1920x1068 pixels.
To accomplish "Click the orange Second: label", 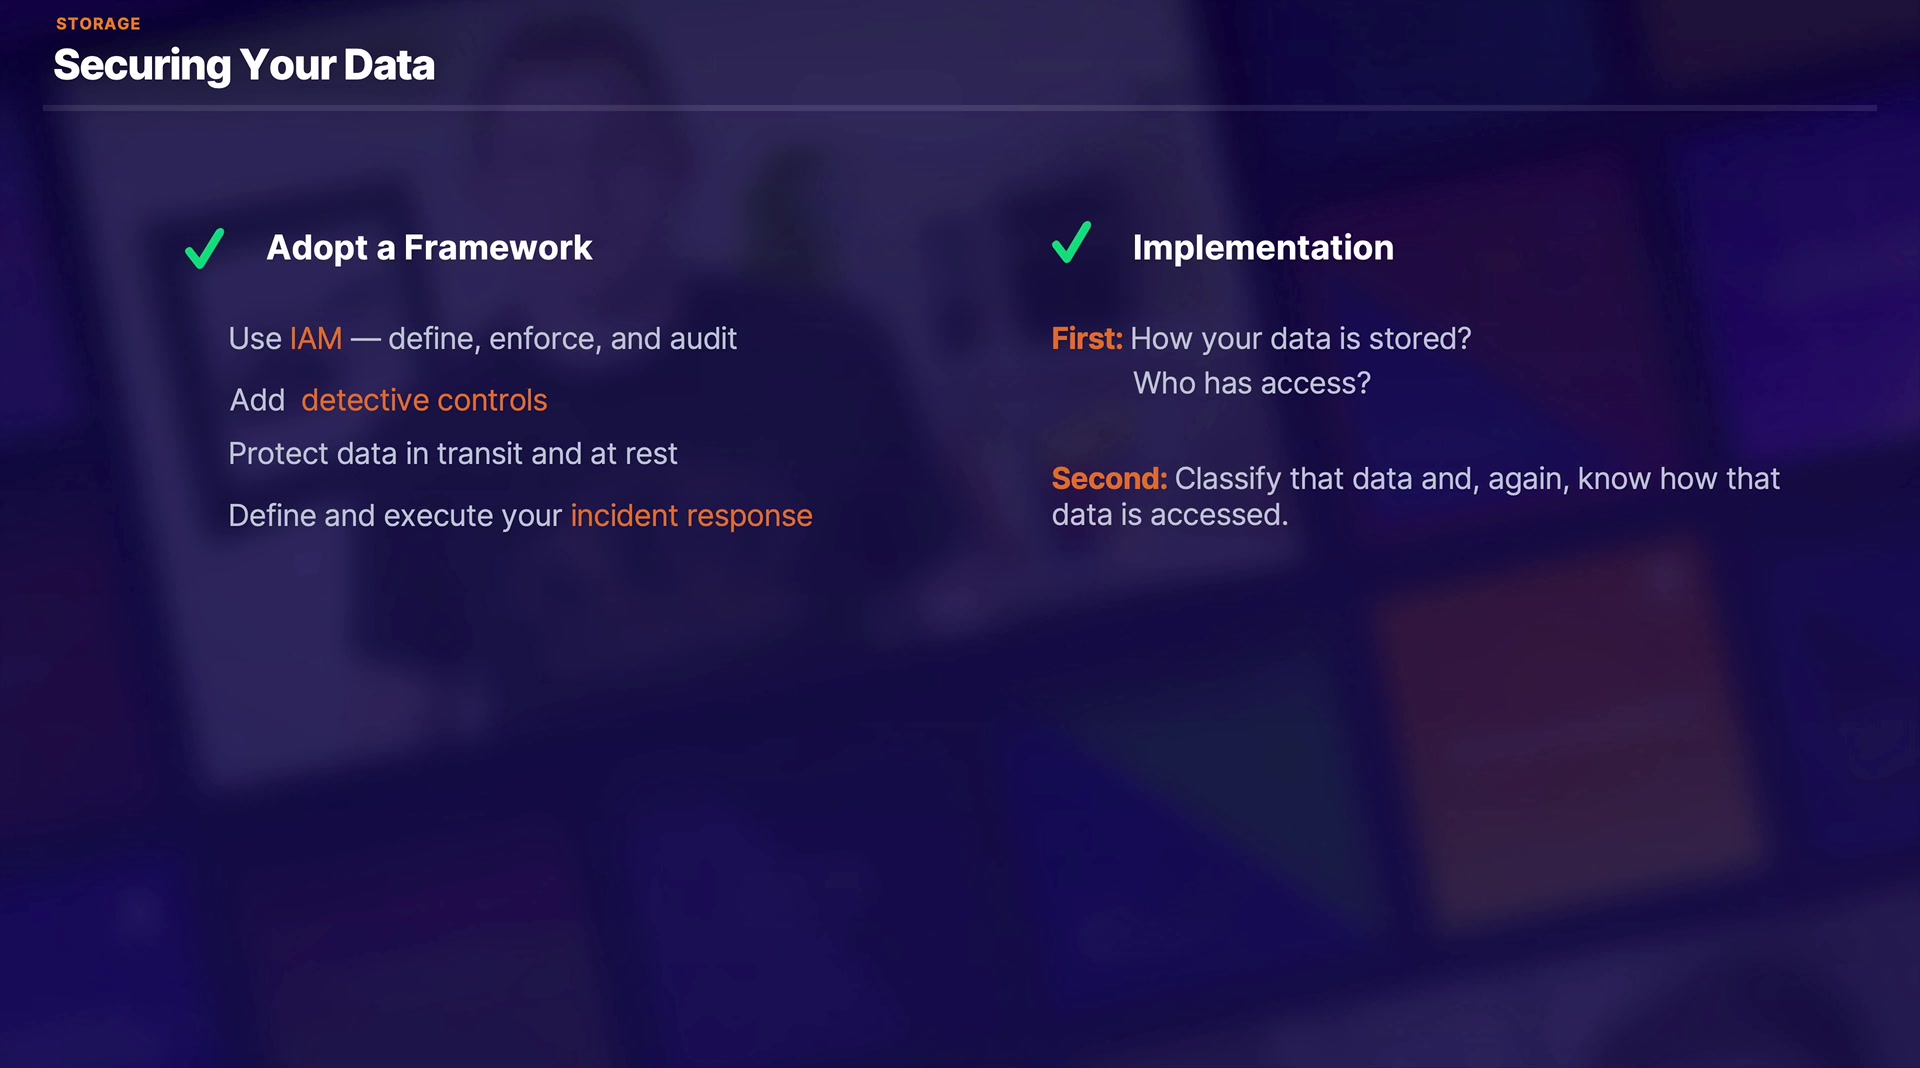I will click(1108, 479).
